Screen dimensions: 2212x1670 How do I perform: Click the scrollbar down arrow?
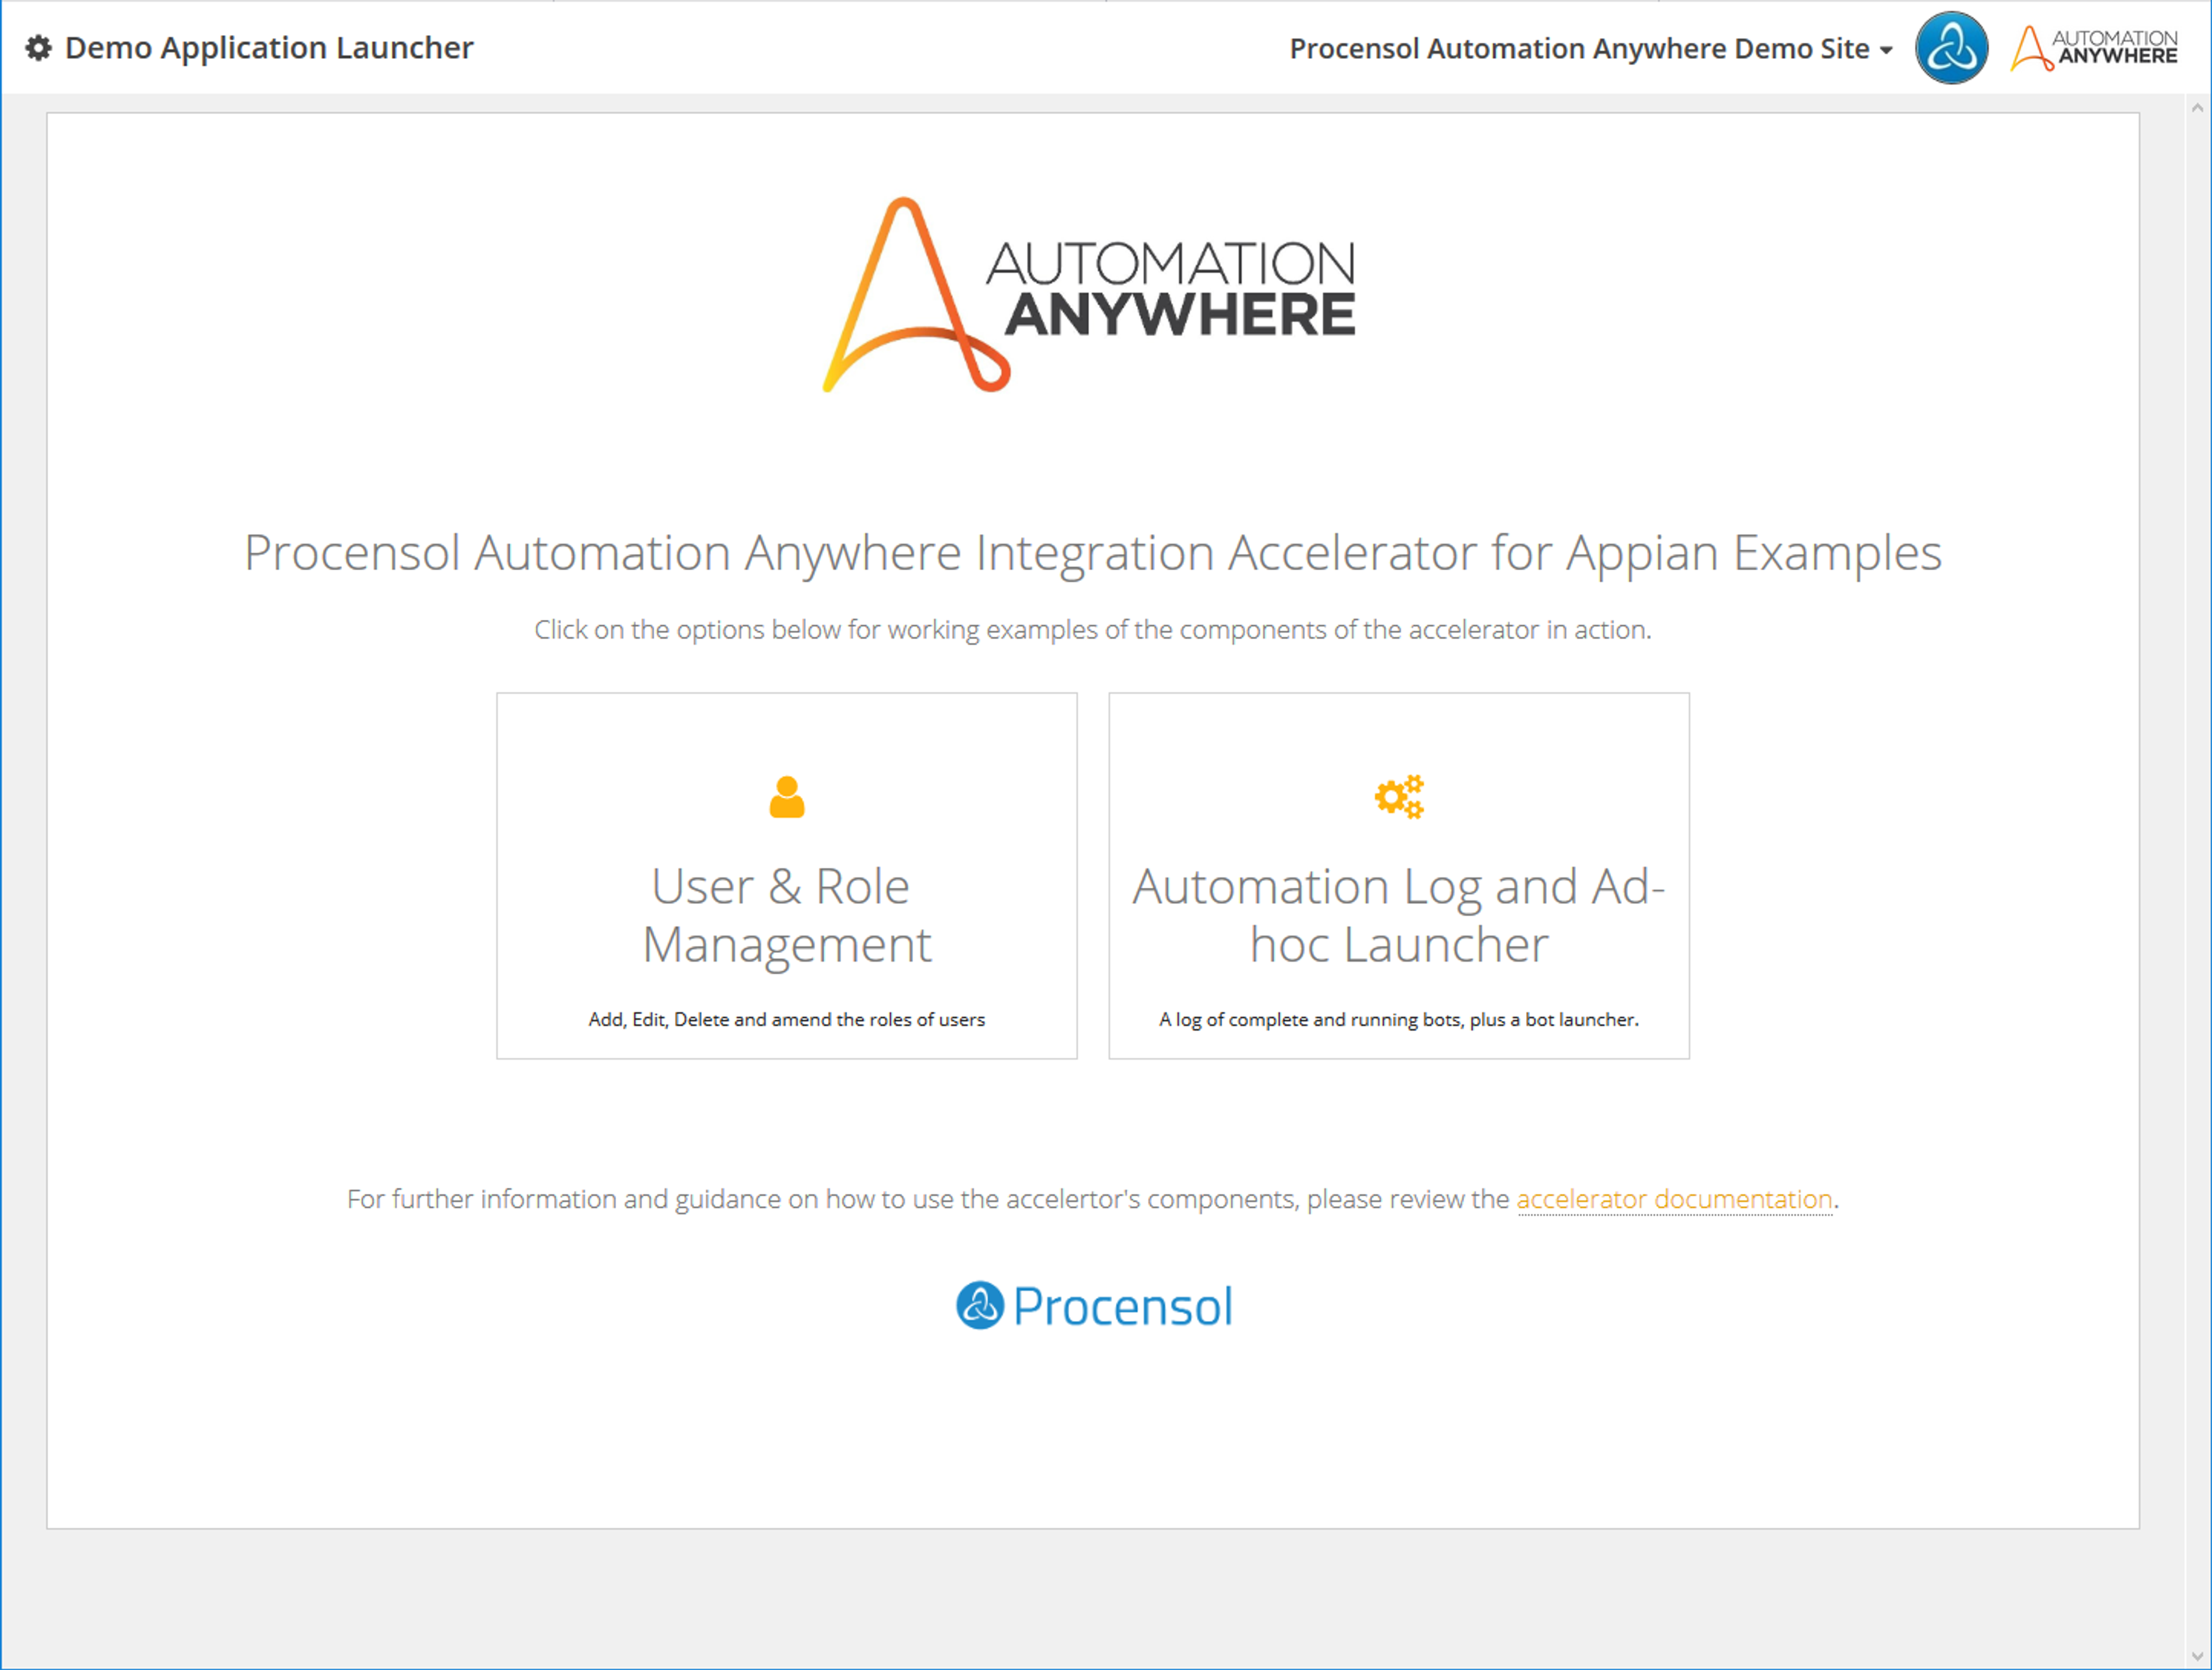point(2197,1656)
